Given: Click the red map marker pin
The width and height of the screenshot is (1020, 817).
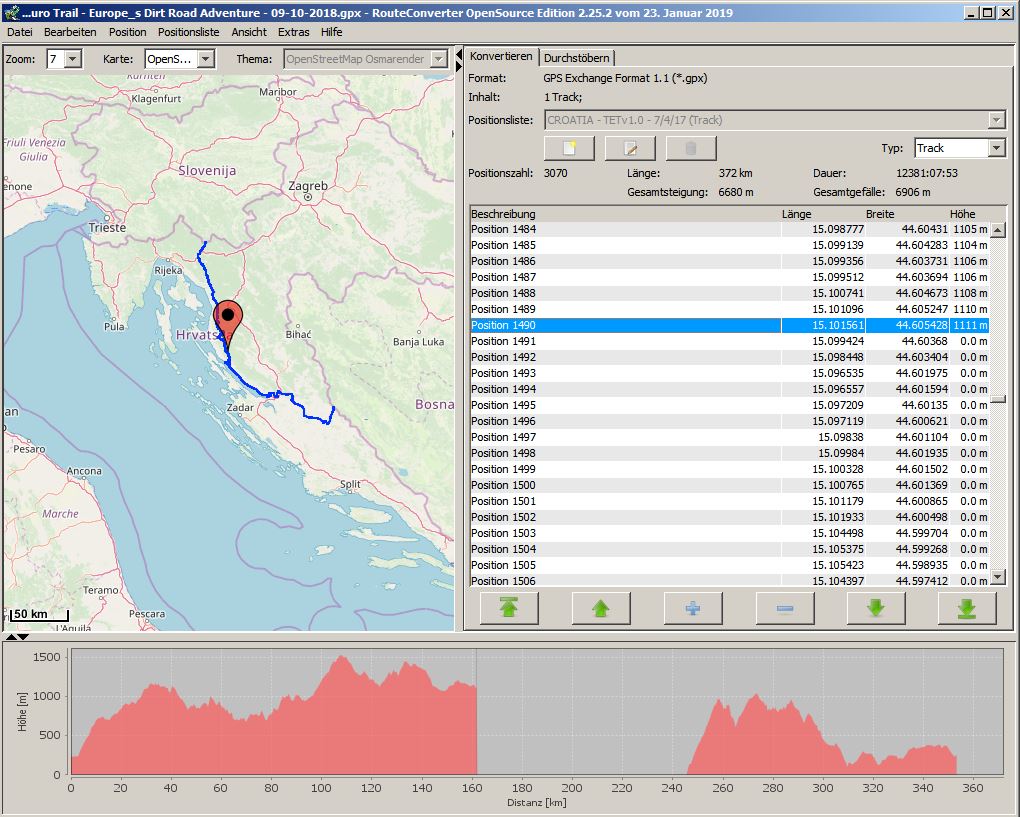Looking at the screenshot, I should pyautogui.click(x=228, y=320).
